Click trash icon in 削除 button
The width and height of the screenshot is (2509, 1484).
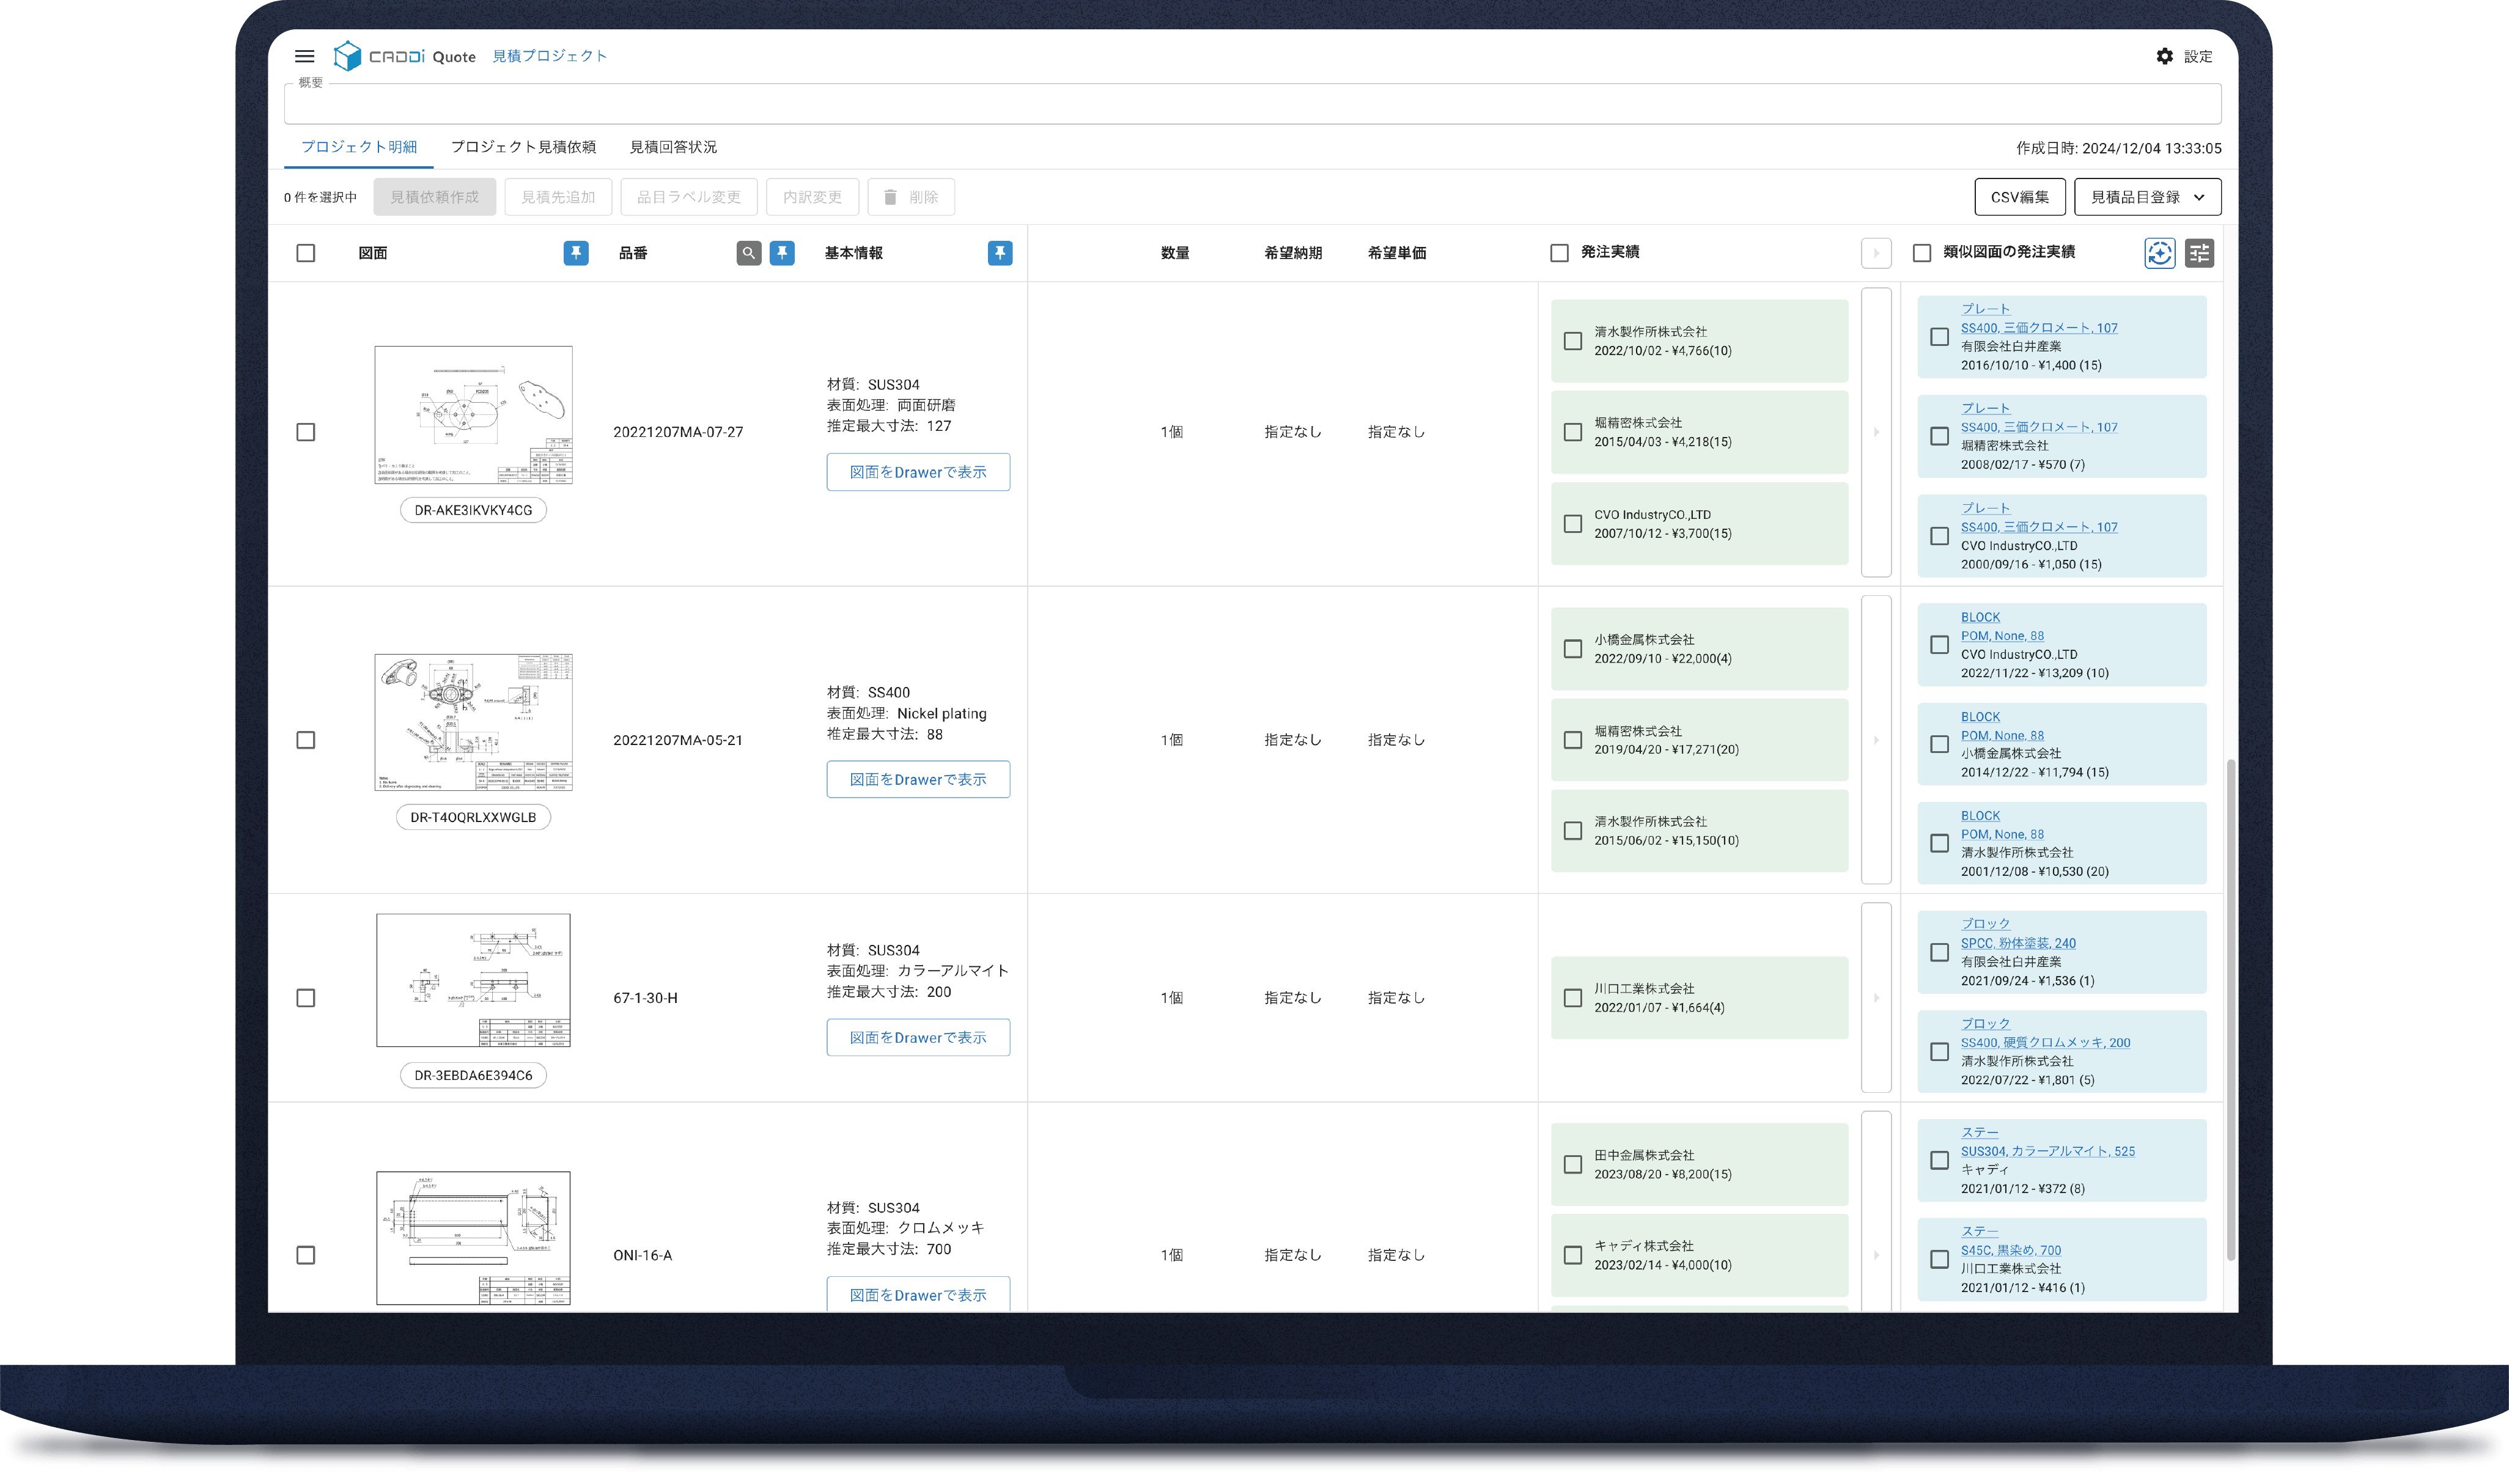pyautogui.click(x=889, y=197)
